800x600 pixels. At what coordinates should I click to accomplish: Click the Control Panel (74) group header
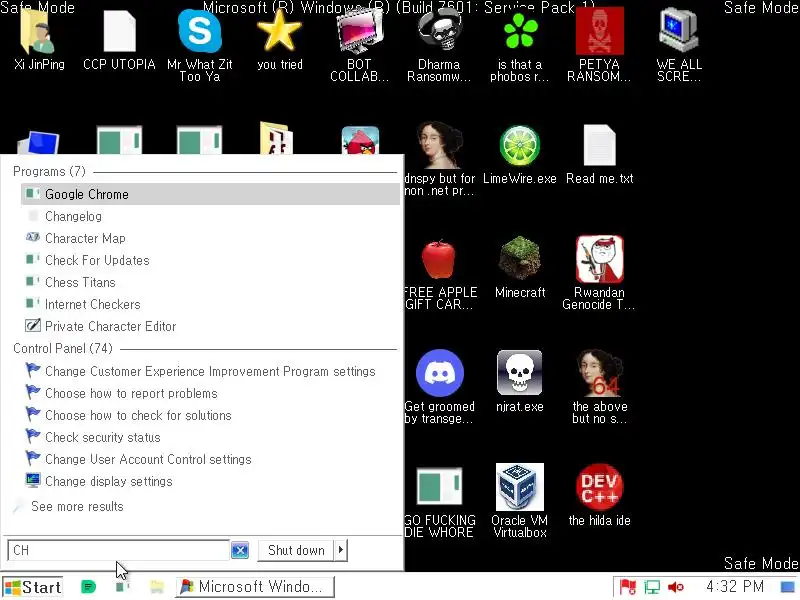tap(63, 348)
